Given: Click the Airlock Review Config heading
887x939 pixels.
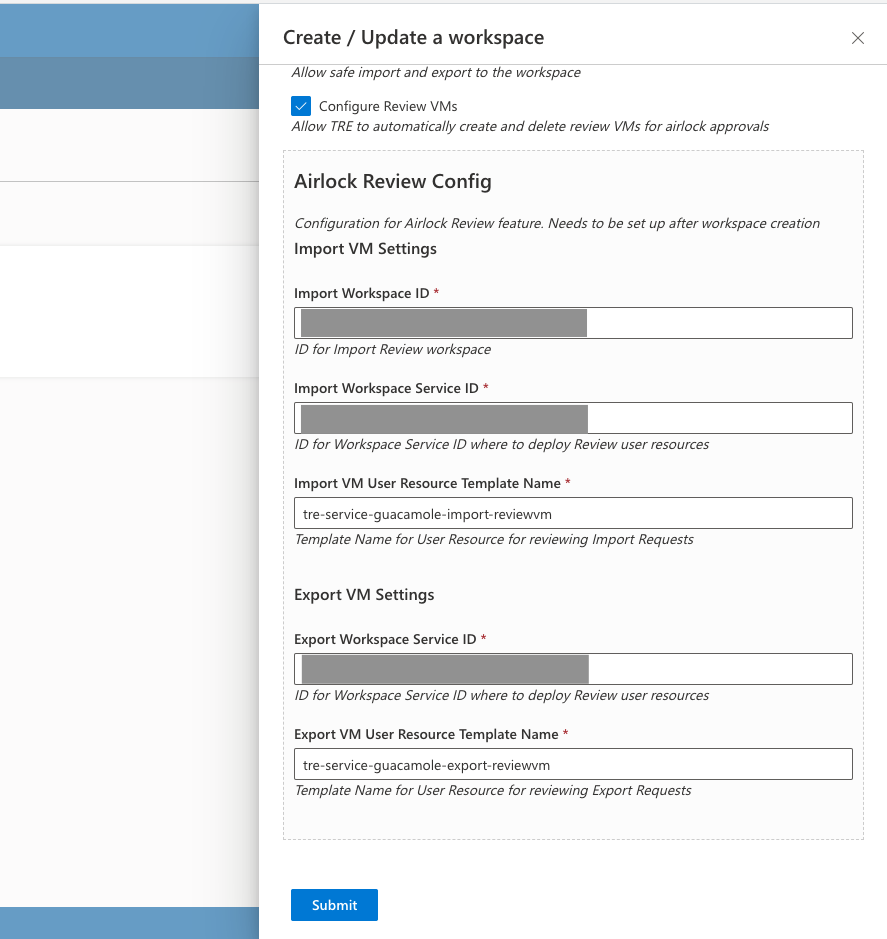Looking at the screenshot, I should (392, 182).
